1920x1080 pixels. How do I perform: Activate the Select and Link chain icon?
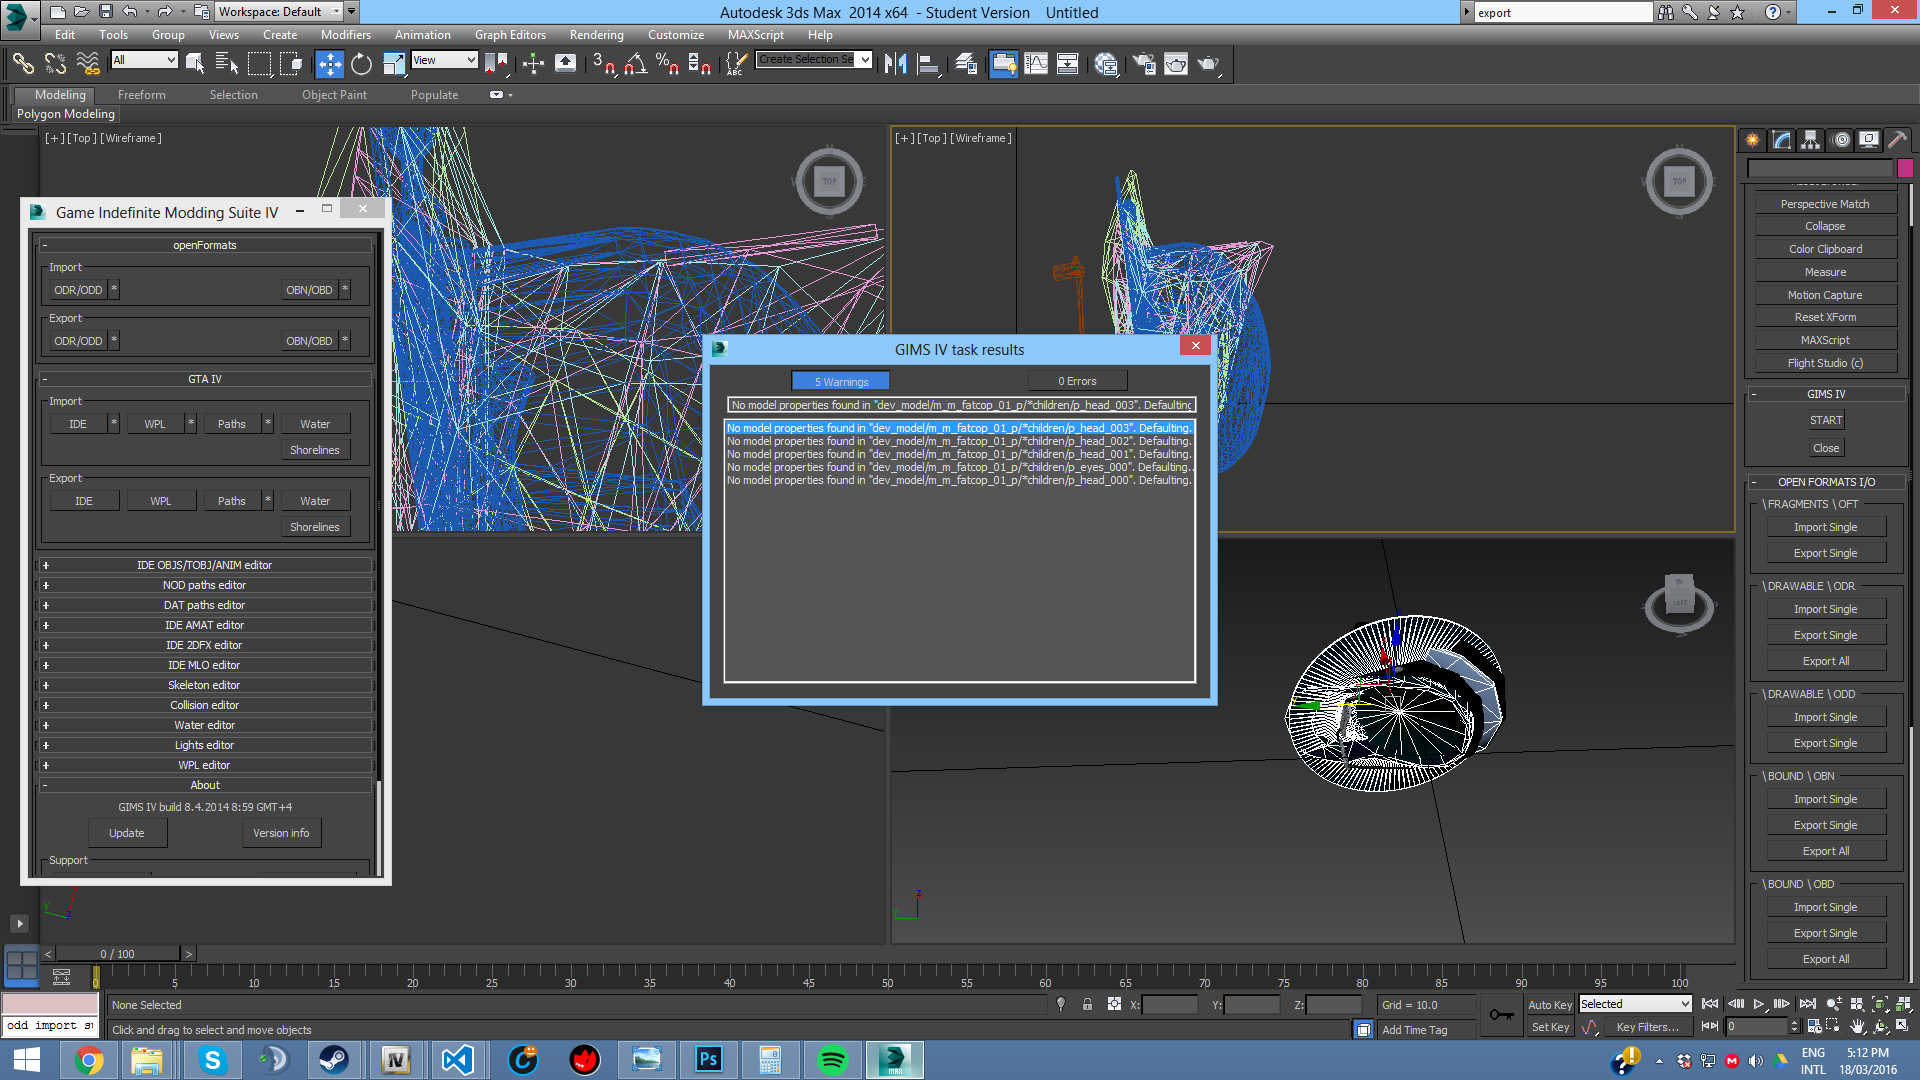22,64
